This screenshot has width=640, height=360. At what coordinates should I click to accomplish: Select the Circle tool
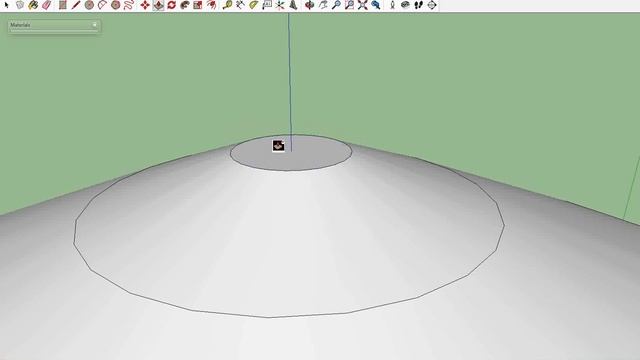pos(89,5)
